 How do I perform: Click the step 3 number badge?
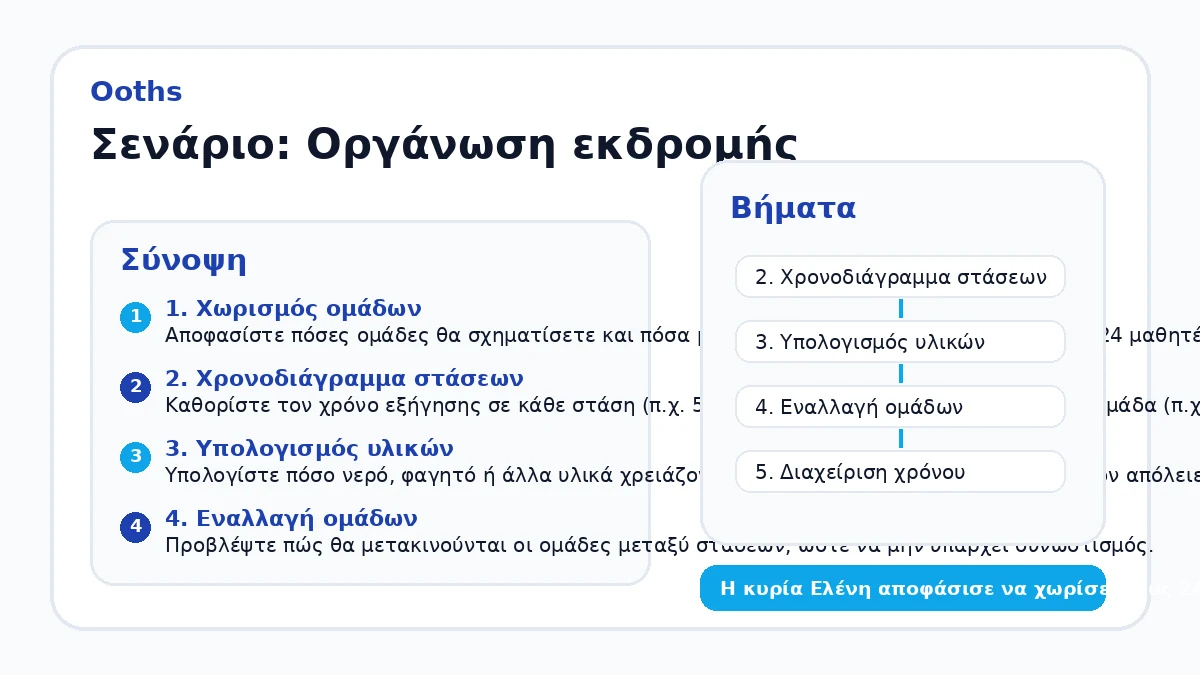pyautogui.click(x=135, y=458)
